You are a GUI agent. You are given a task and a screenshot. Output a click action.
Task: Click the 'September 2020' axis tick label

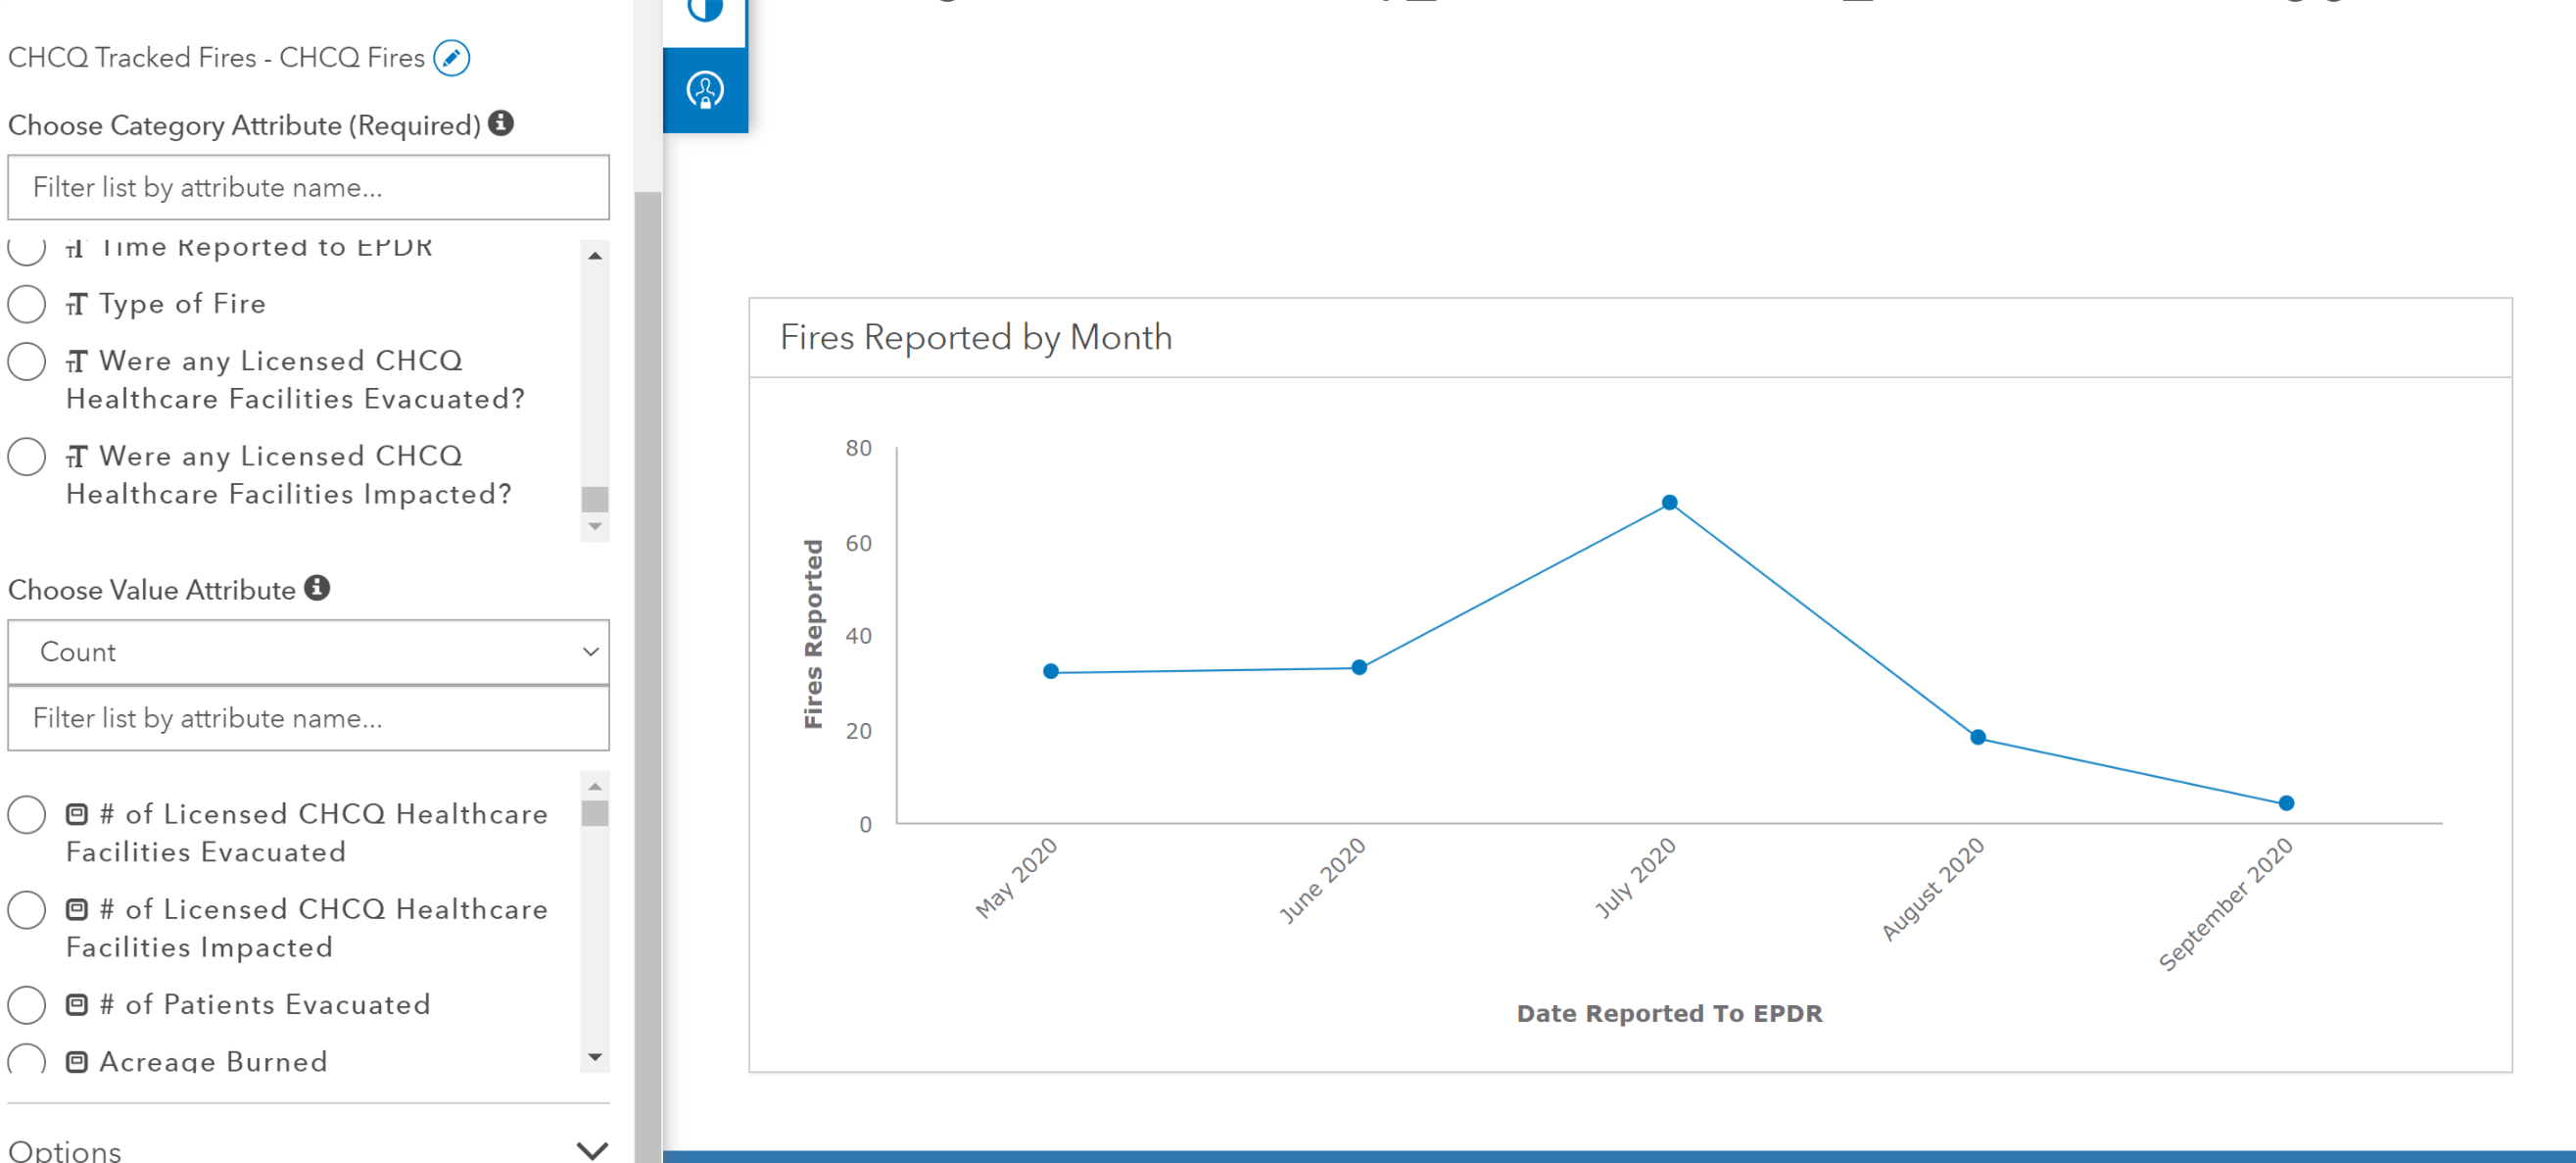coord(2225,903)
